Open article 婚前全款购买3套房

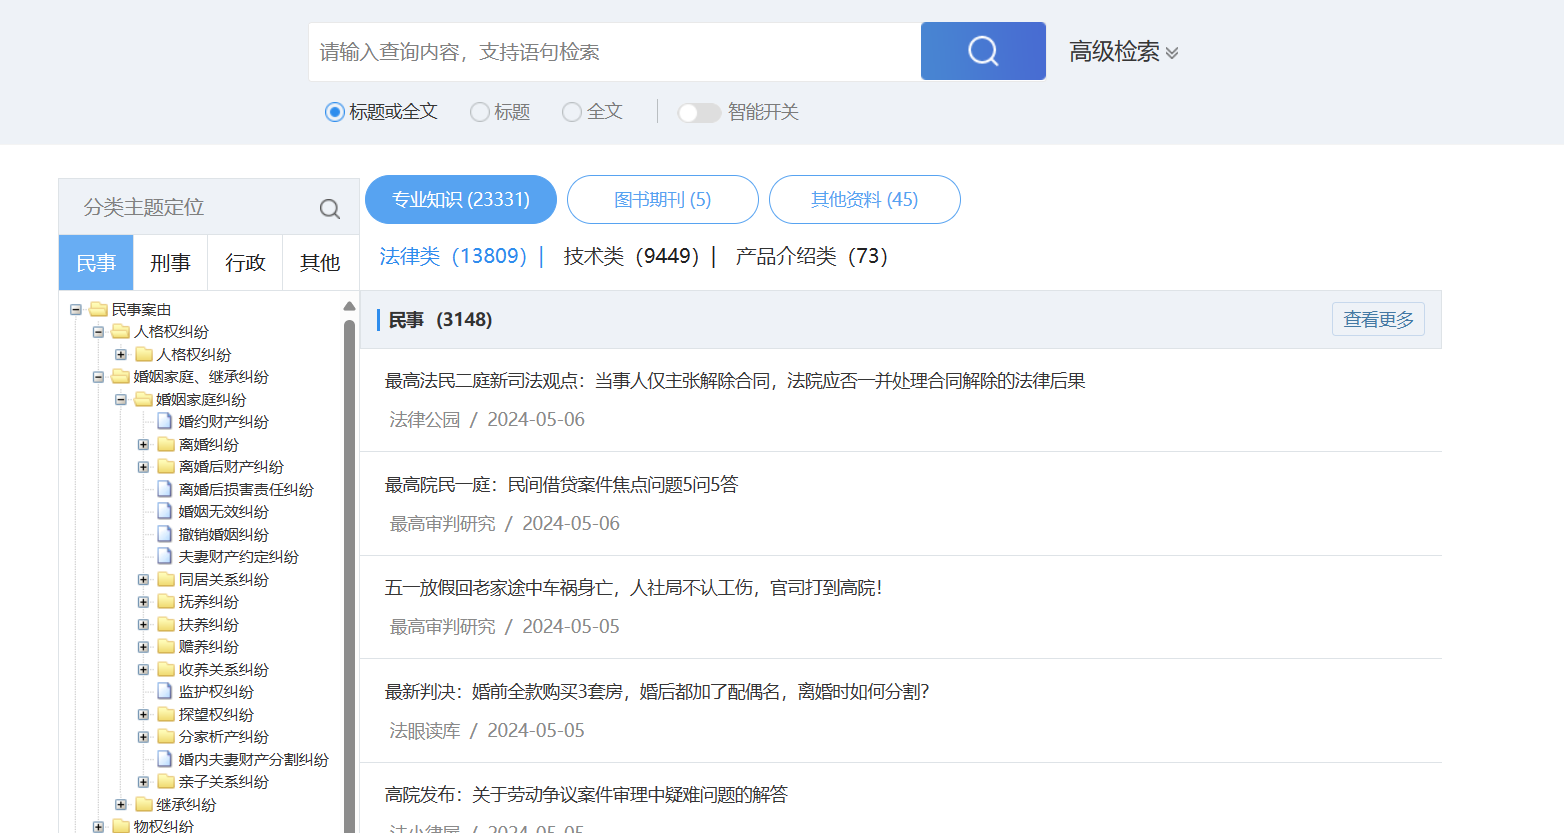pos(657,692)
